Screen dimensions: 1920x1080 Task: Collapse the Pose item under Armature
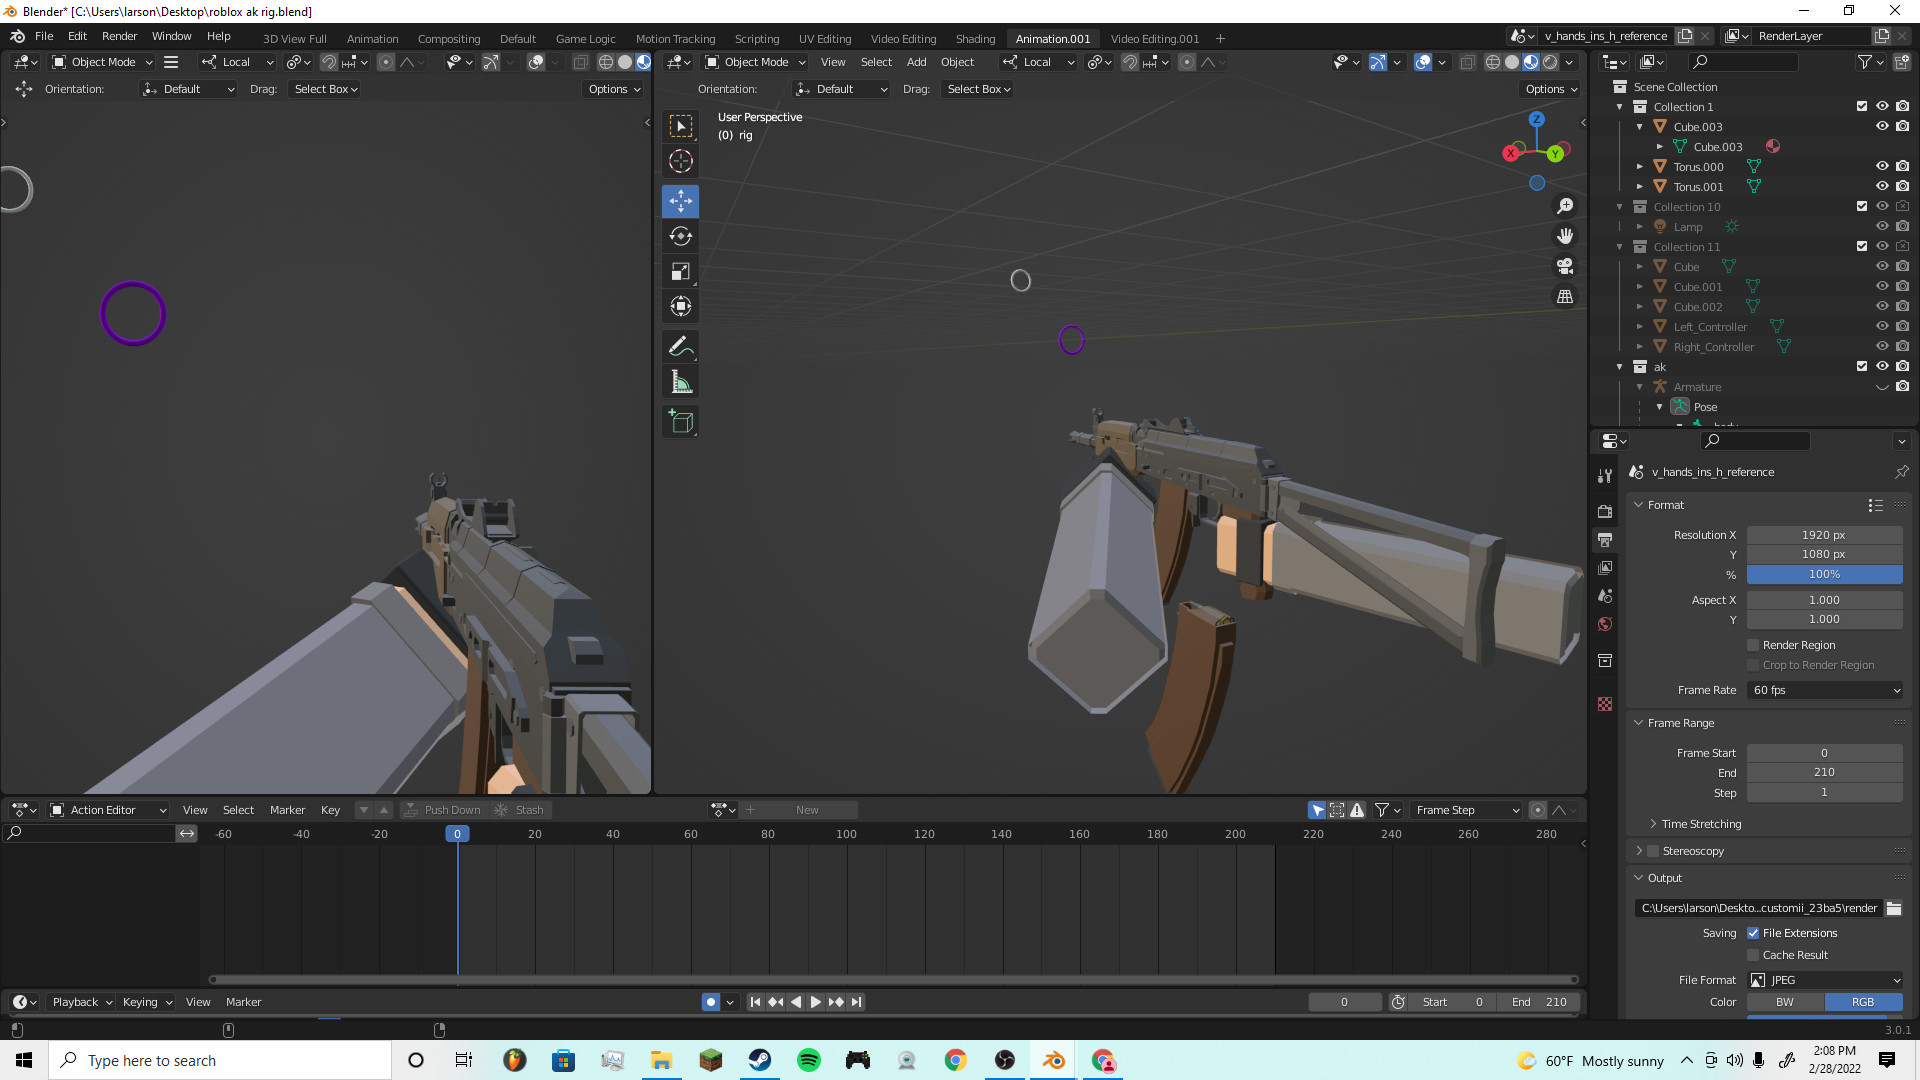1660,407
